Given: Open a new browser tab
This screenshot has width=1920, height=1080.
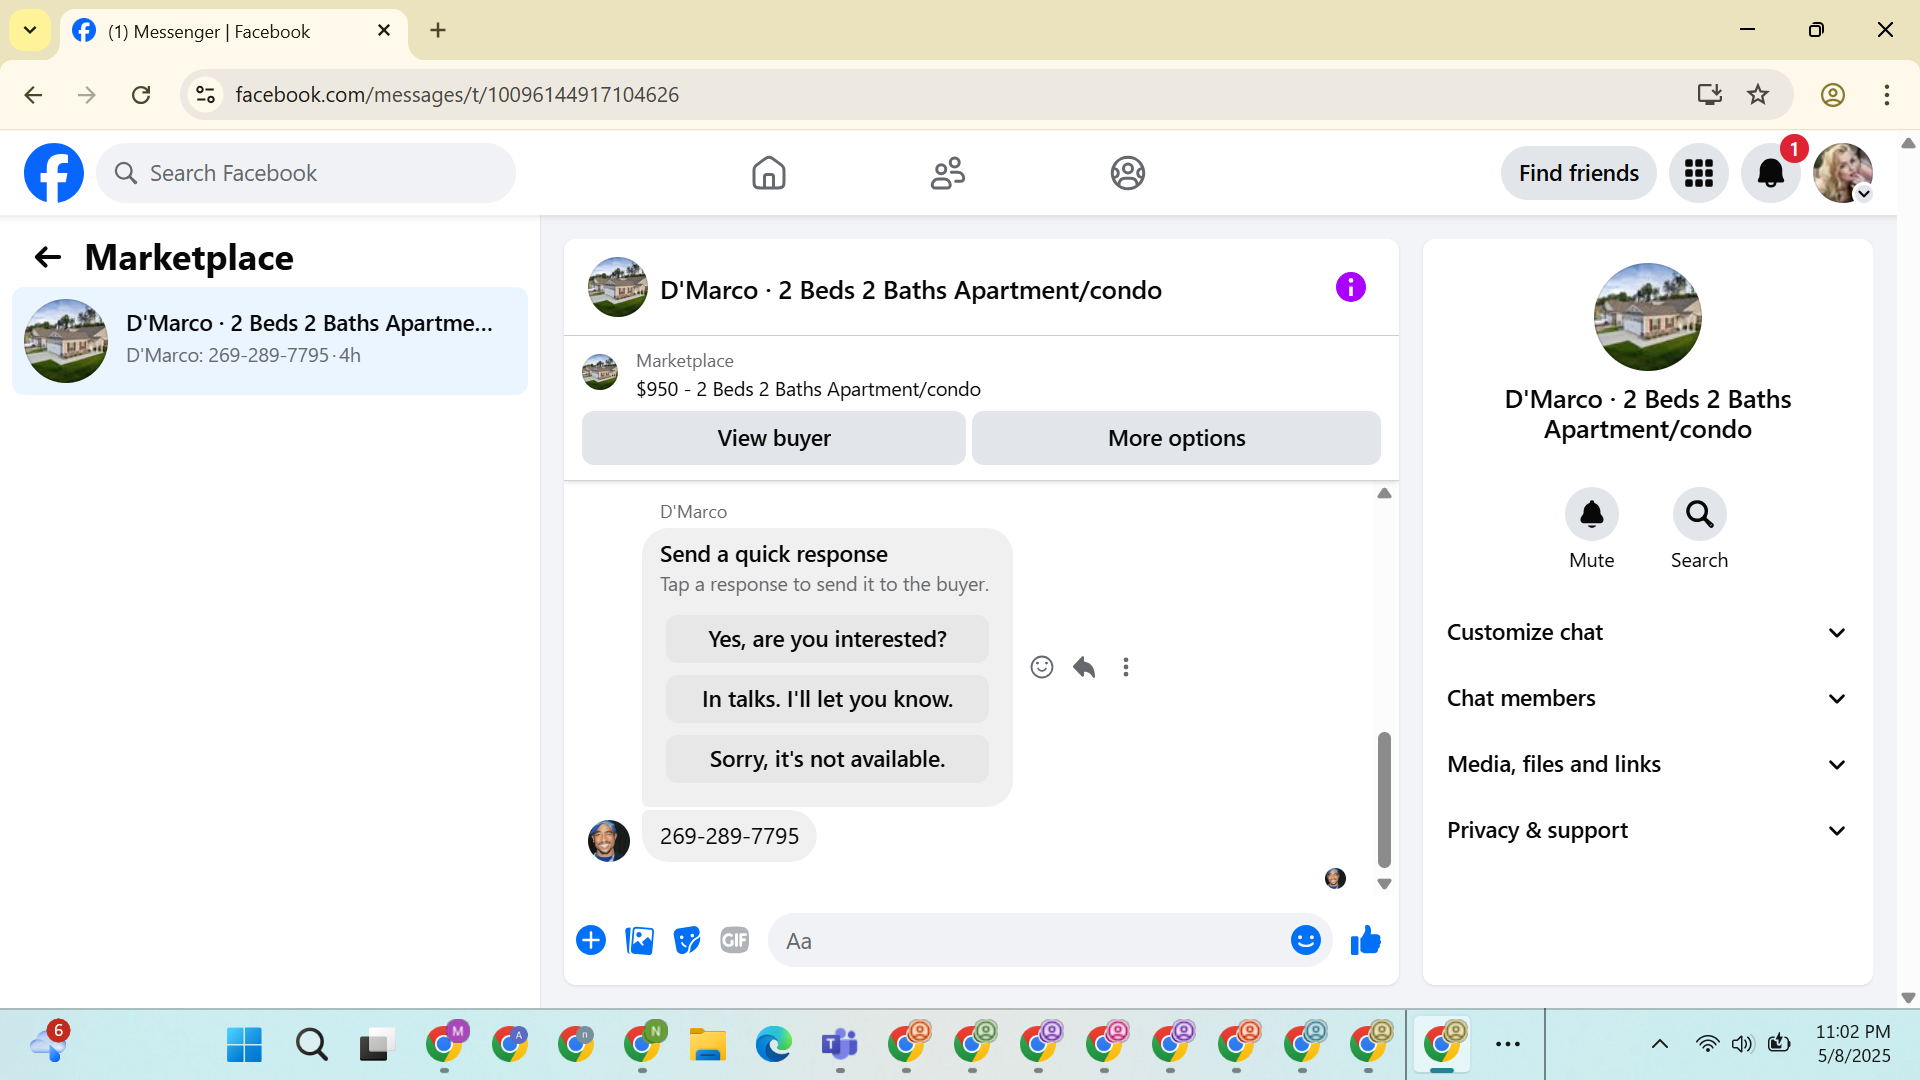Looking at the screenshot, I should point(438,30).
